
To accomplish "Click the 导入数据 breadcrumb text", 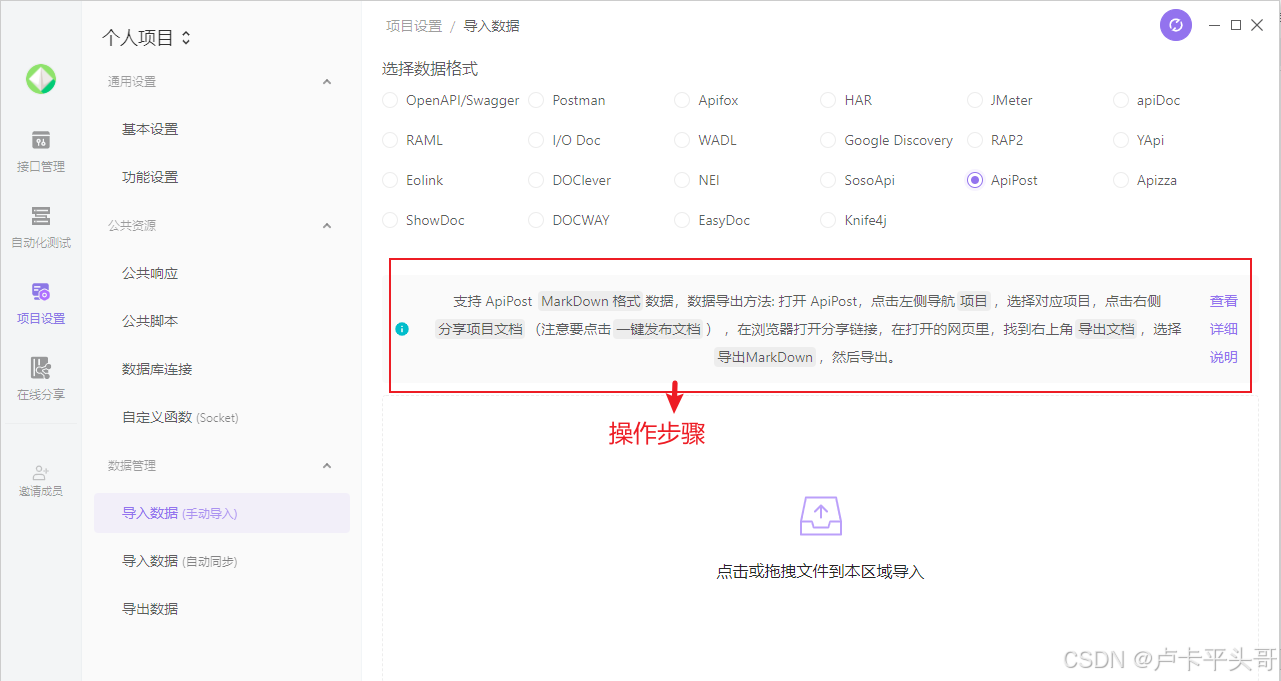I will (492, 26).
